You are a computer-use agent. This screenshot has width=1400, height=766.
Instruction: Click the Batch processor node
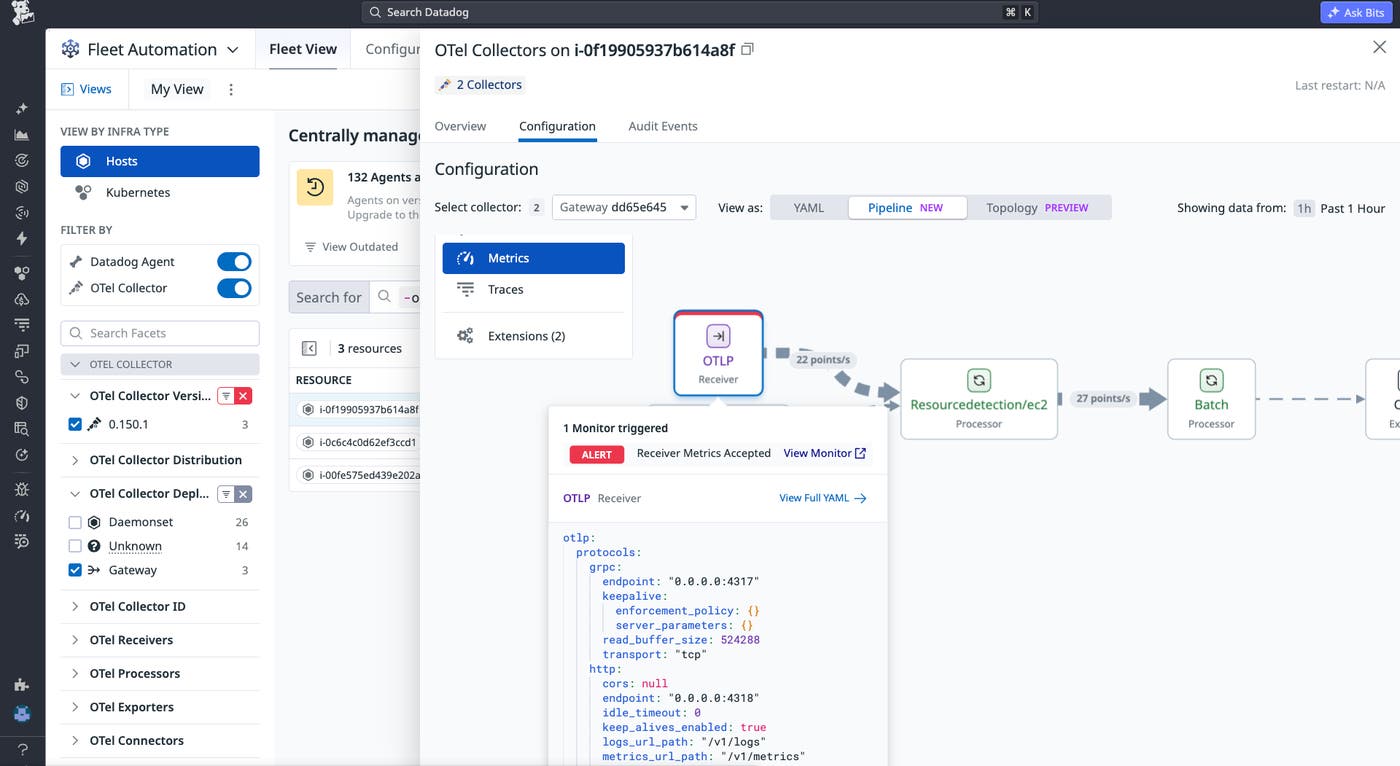[x=1211, y=399]
